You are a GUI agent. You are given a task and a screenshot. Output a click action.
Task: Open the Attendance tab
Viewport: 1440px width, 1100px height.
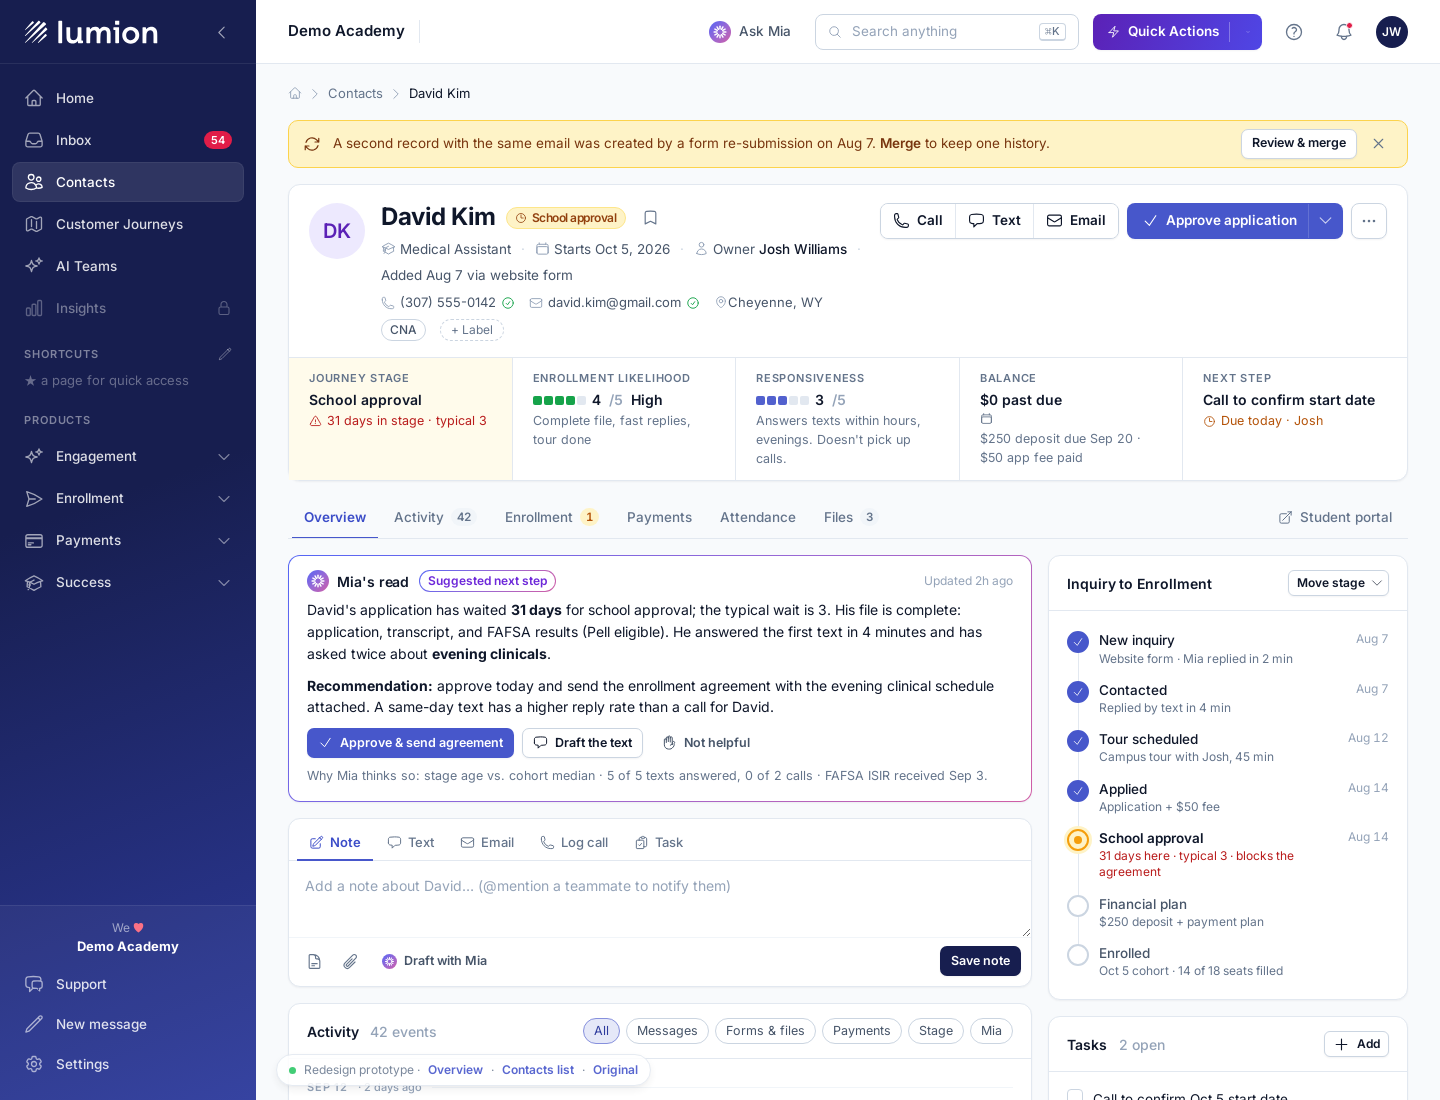coord(758,517)
